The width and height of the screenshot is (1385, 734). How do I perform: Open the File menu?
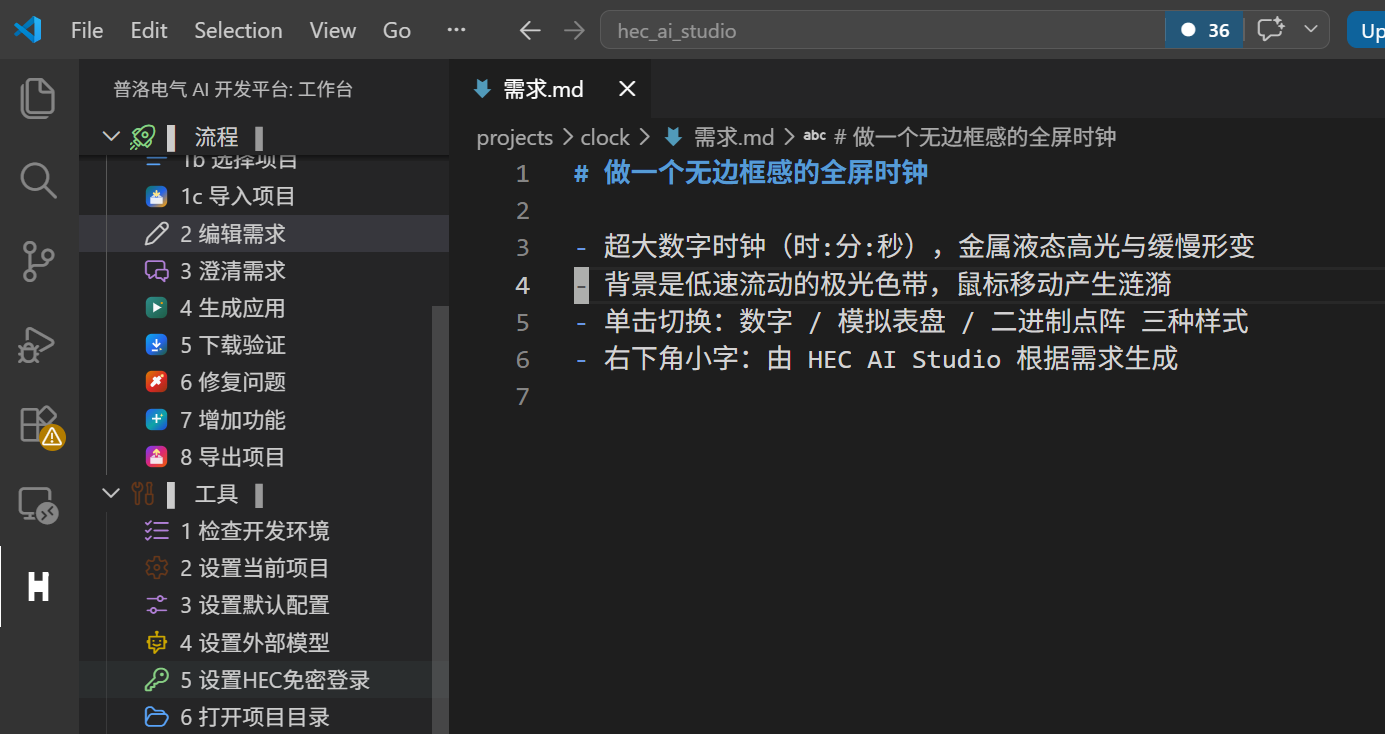87,30
